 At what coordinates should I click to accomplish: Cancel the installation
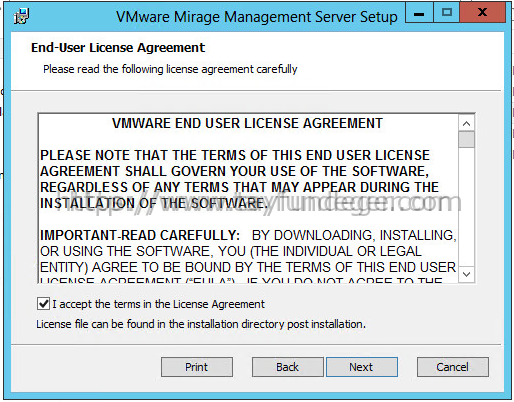pyautogui.click(x=453, y=367)
